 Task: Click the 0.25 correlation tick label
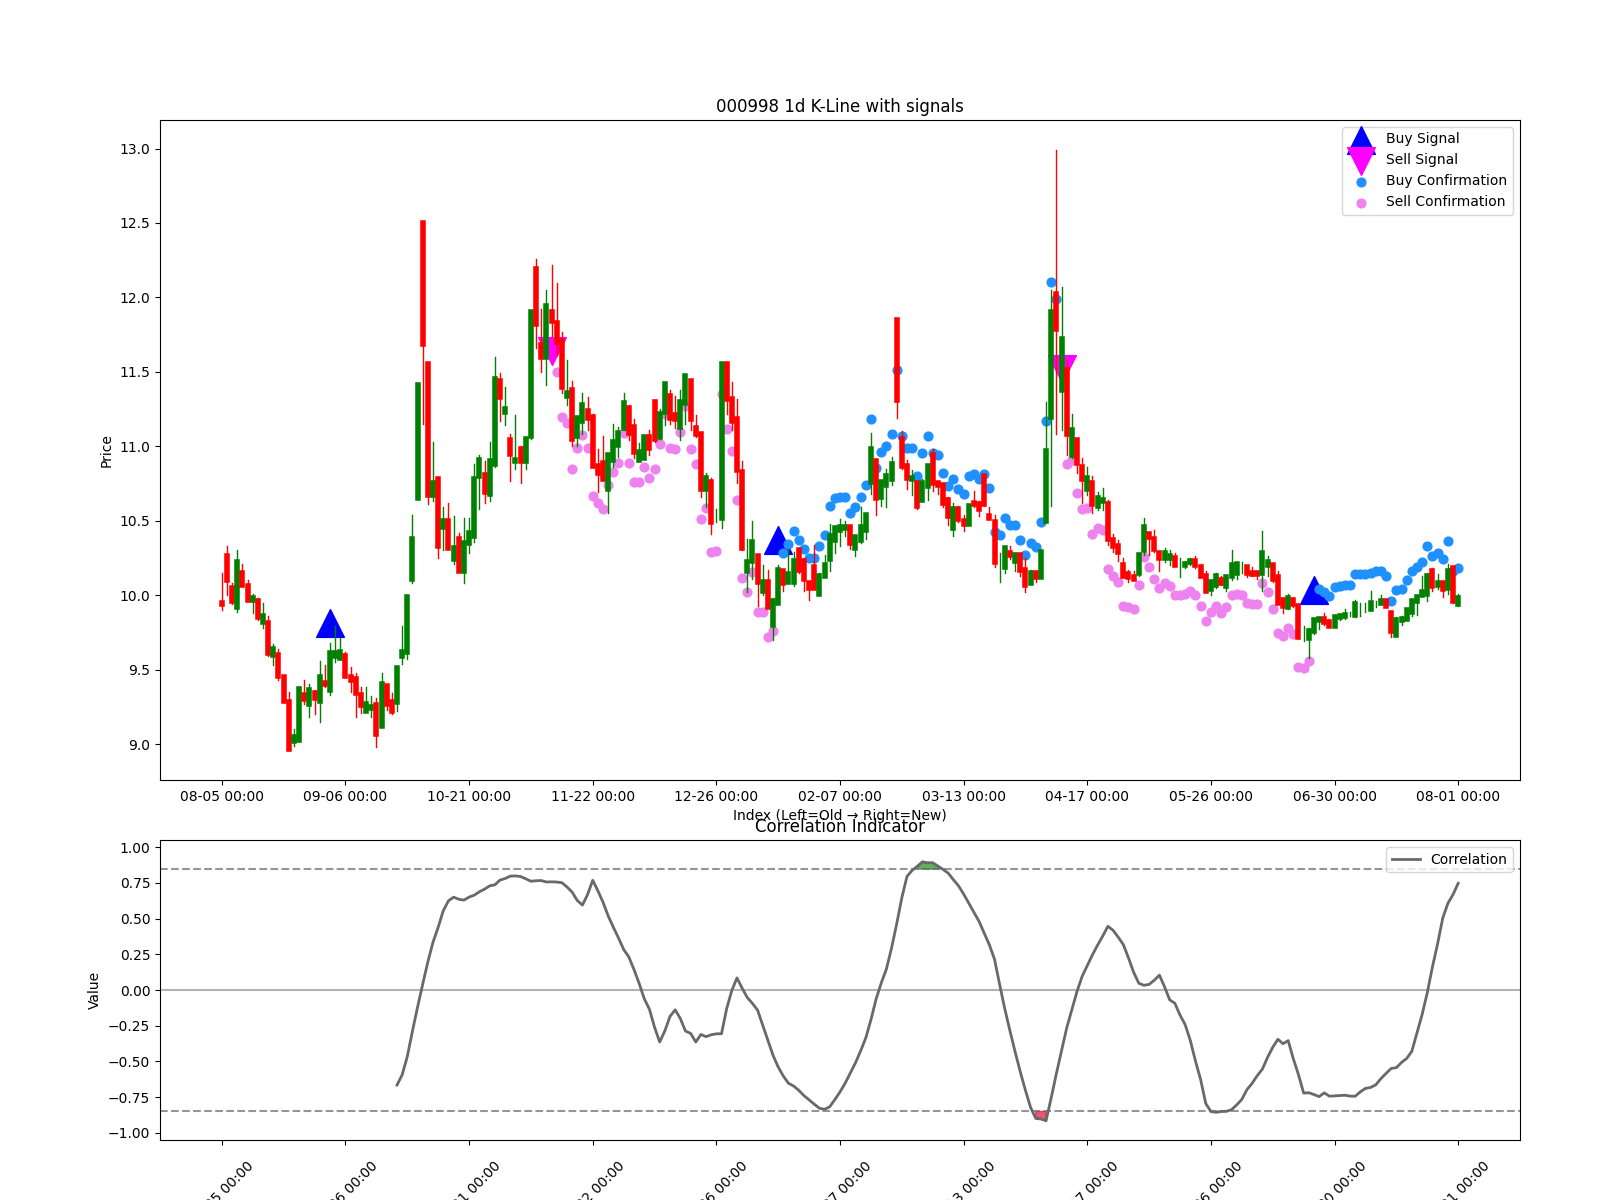tap(135, 956)
